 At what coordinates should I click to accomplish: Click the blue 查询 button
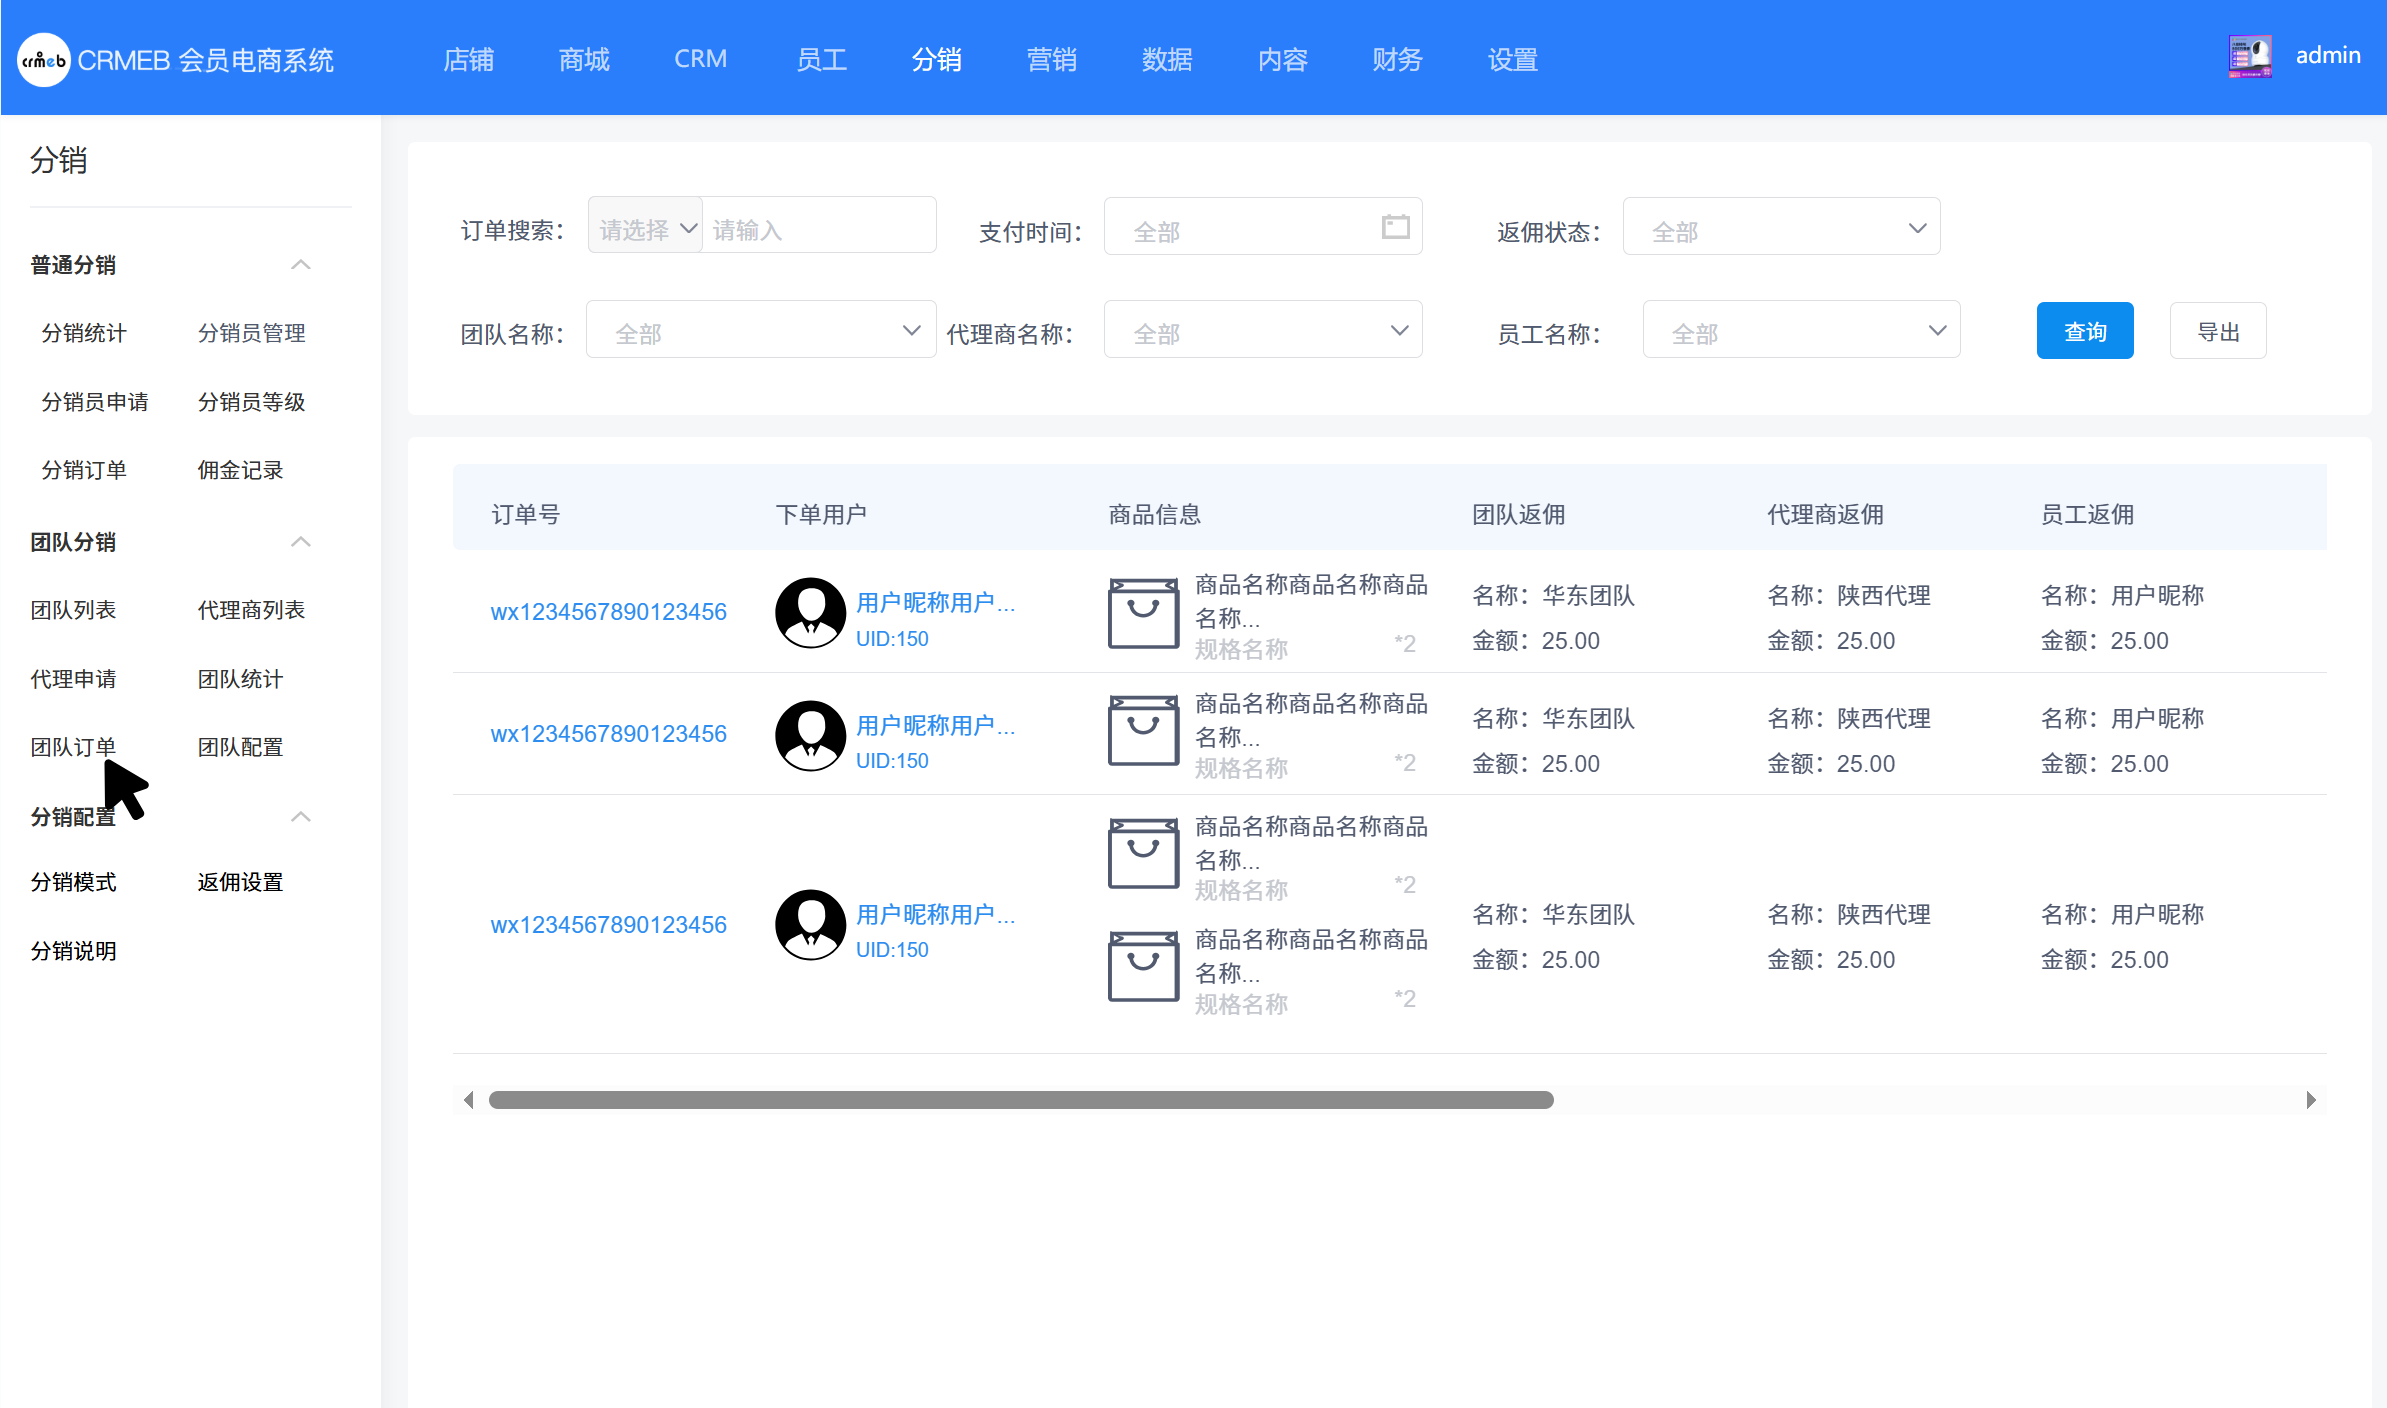point(2084,331)
